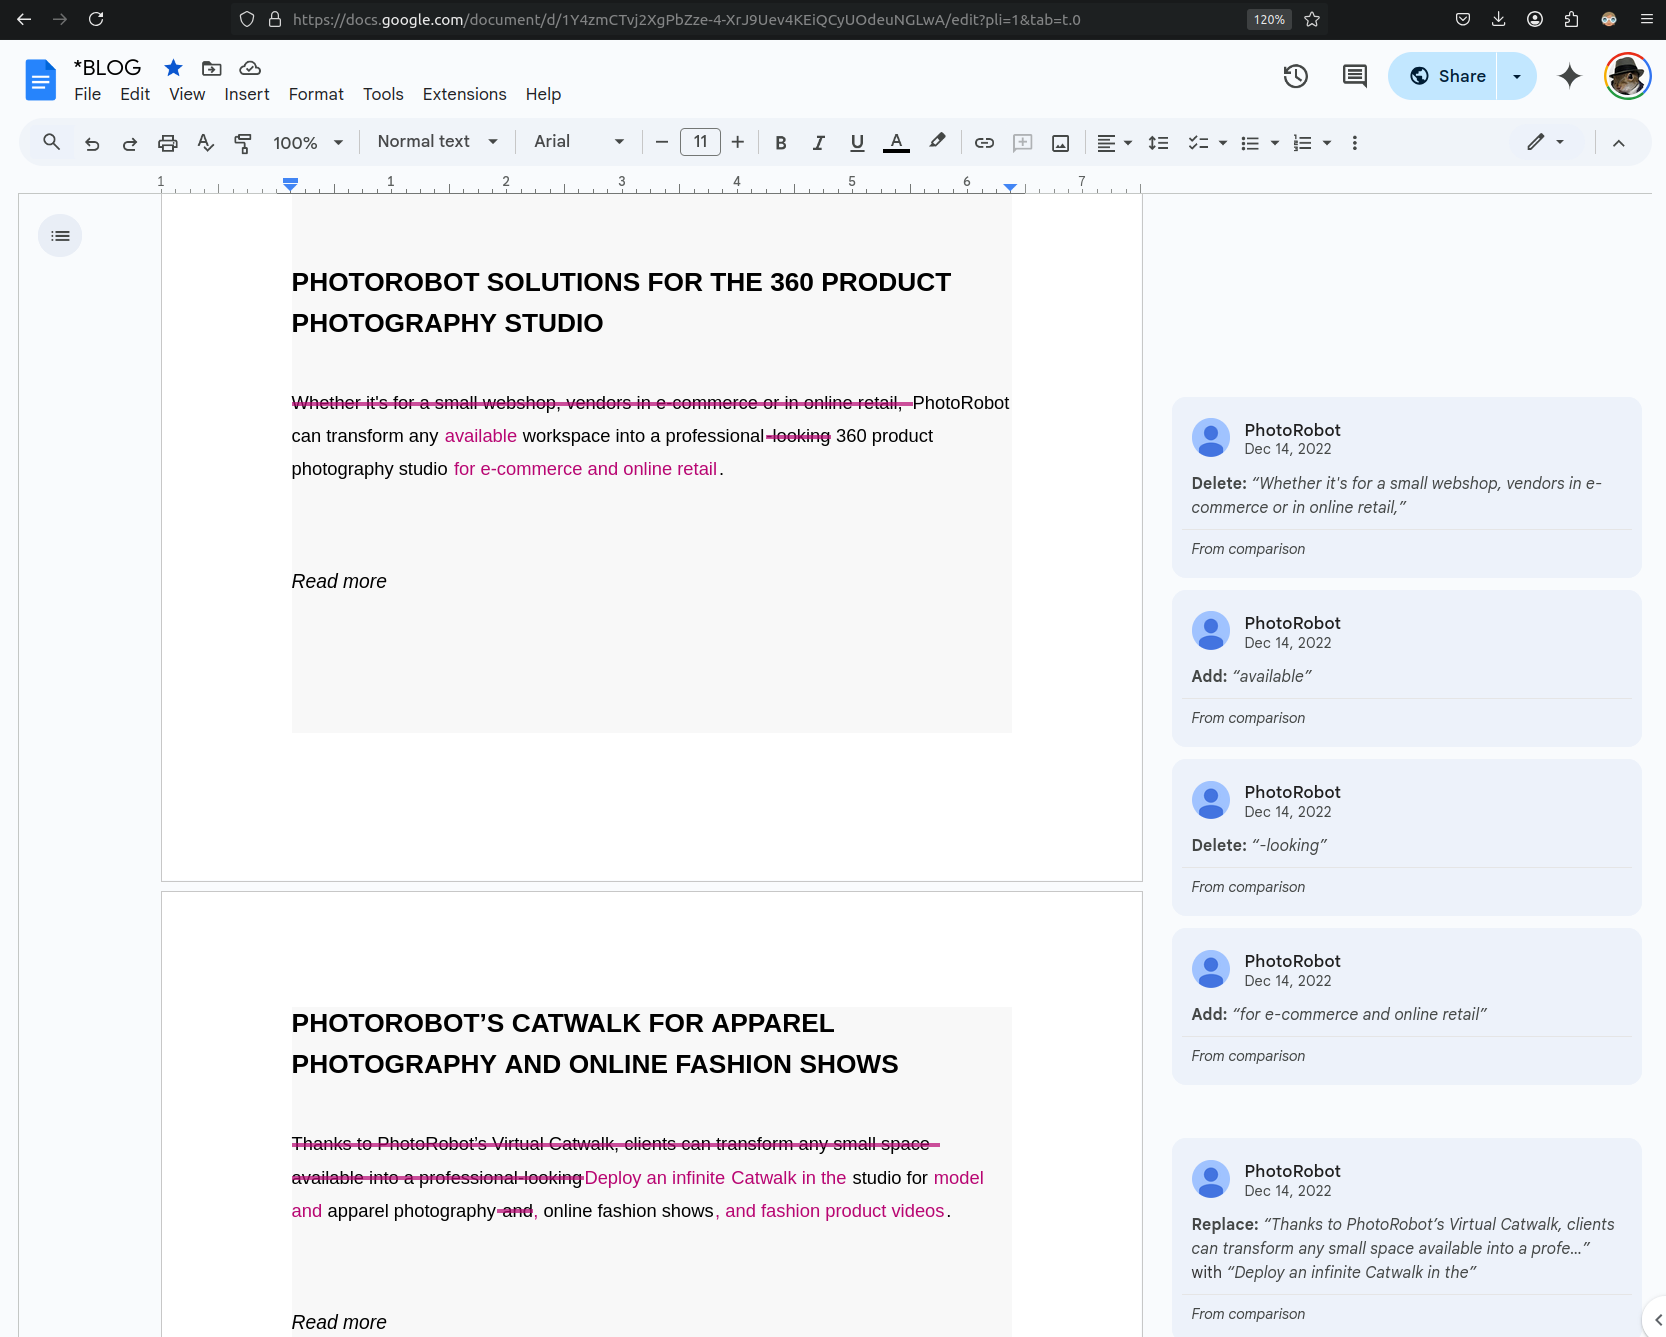Add a comment from toolbar
Viewport: 1666px width, 1337px height.
[1022, 143]
